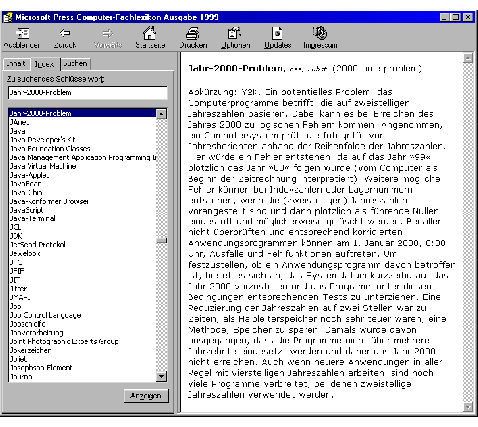Select the Joliet index entry
The width and height of the screenshot is (478, 427).
(x=18, y=359)
